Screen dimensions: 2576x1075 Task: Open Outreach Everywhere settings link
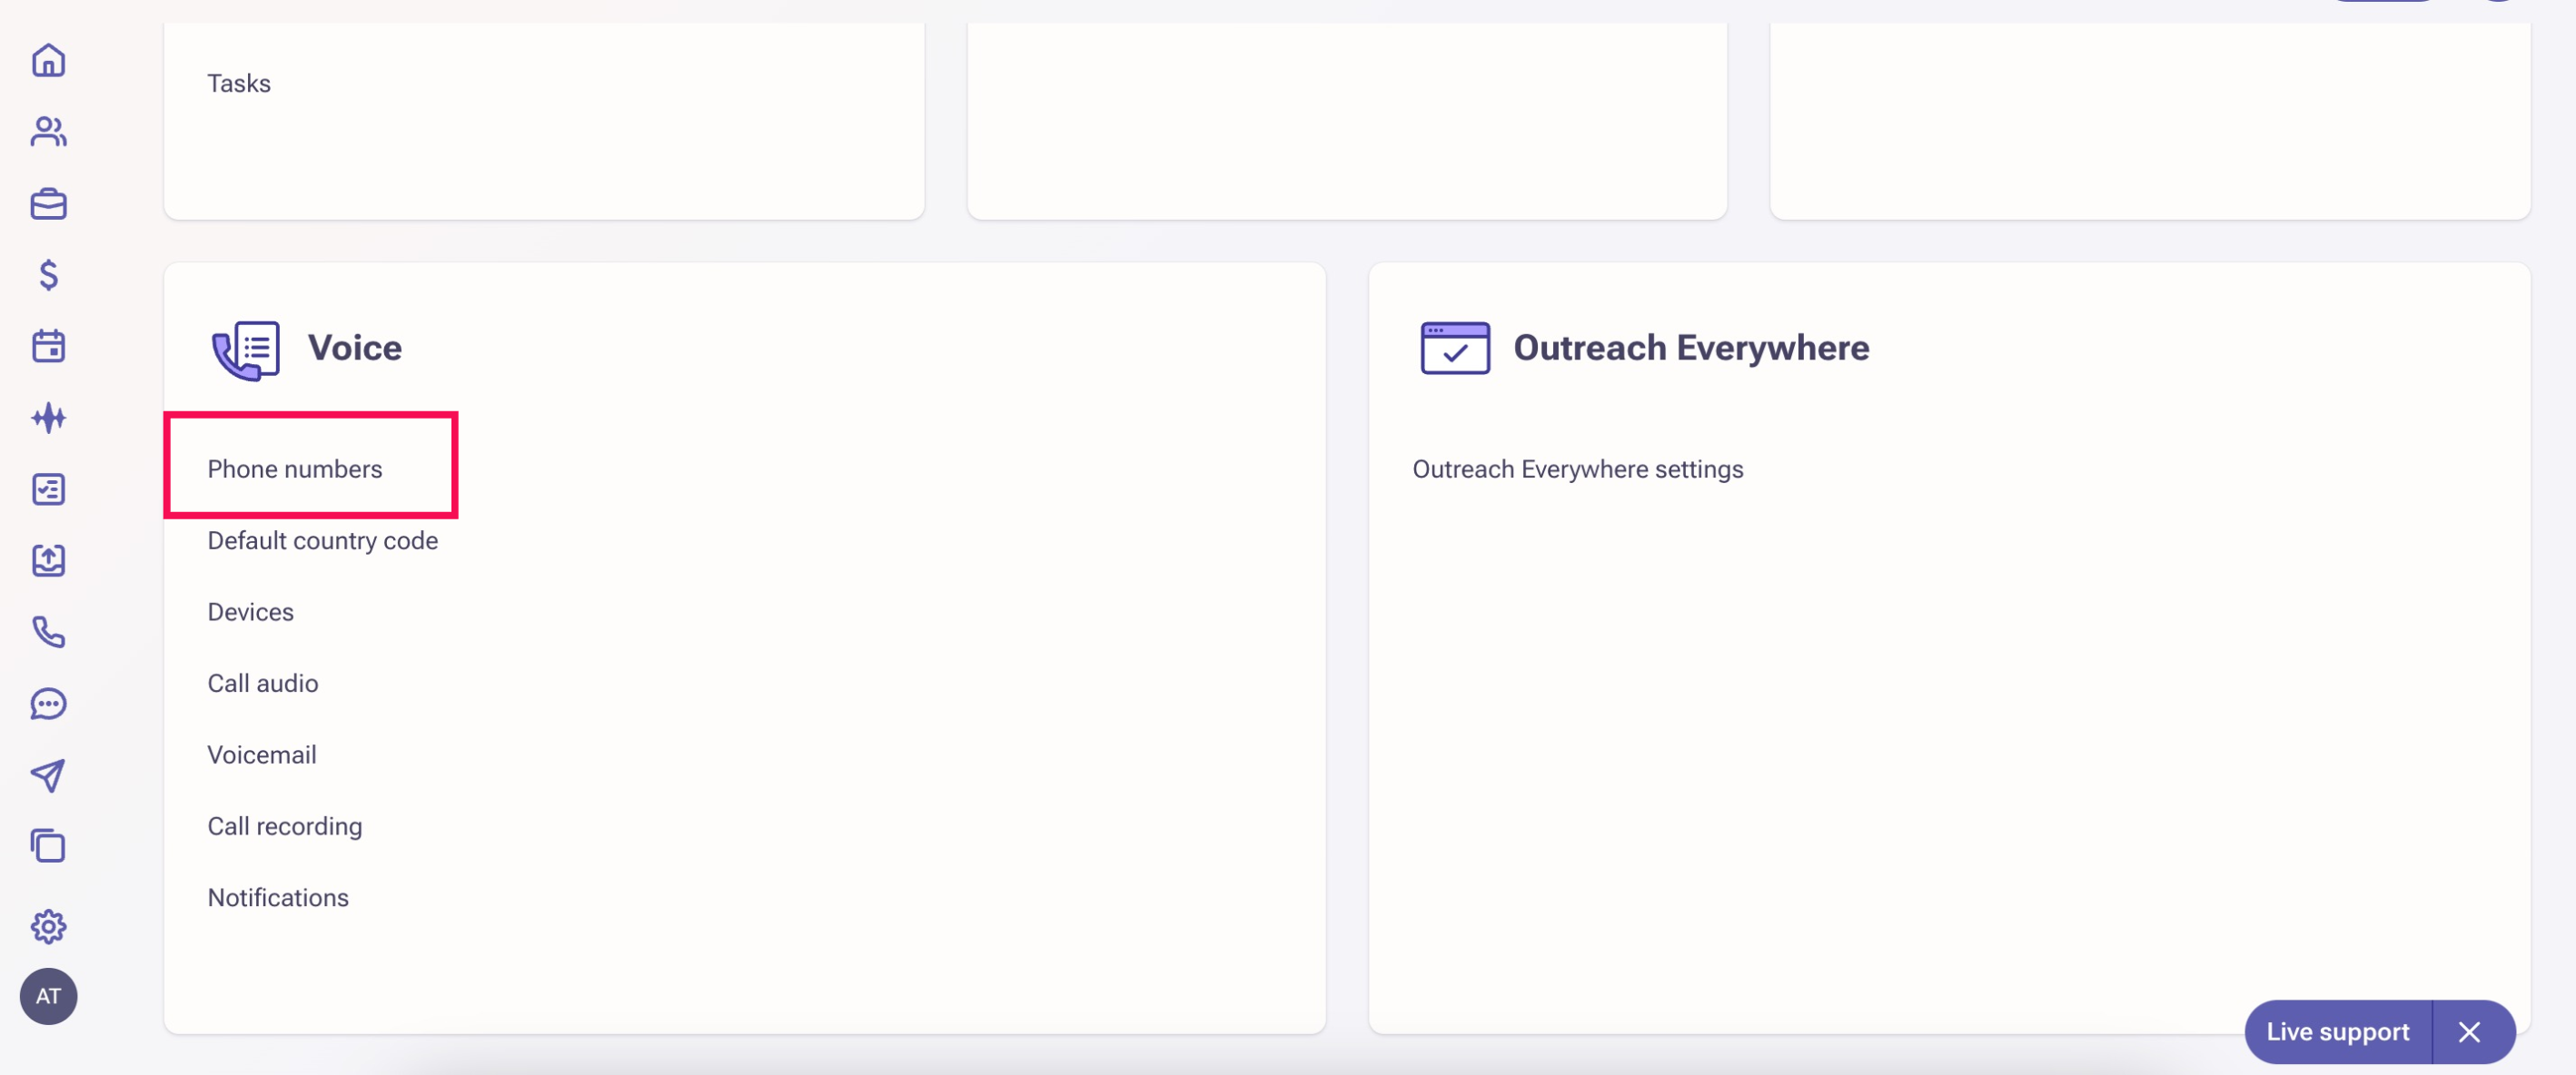[x=1577, y=469]
